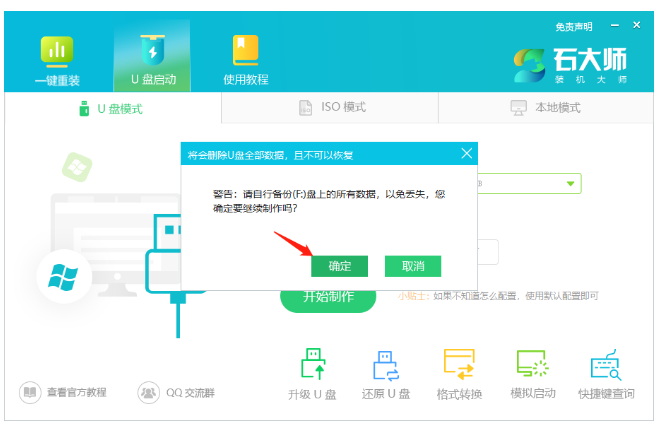Open the QQ交流群 link
Image resolution: width=659 pixels, height=426 pixels.
pyautogui.click(x=177, y=392)
